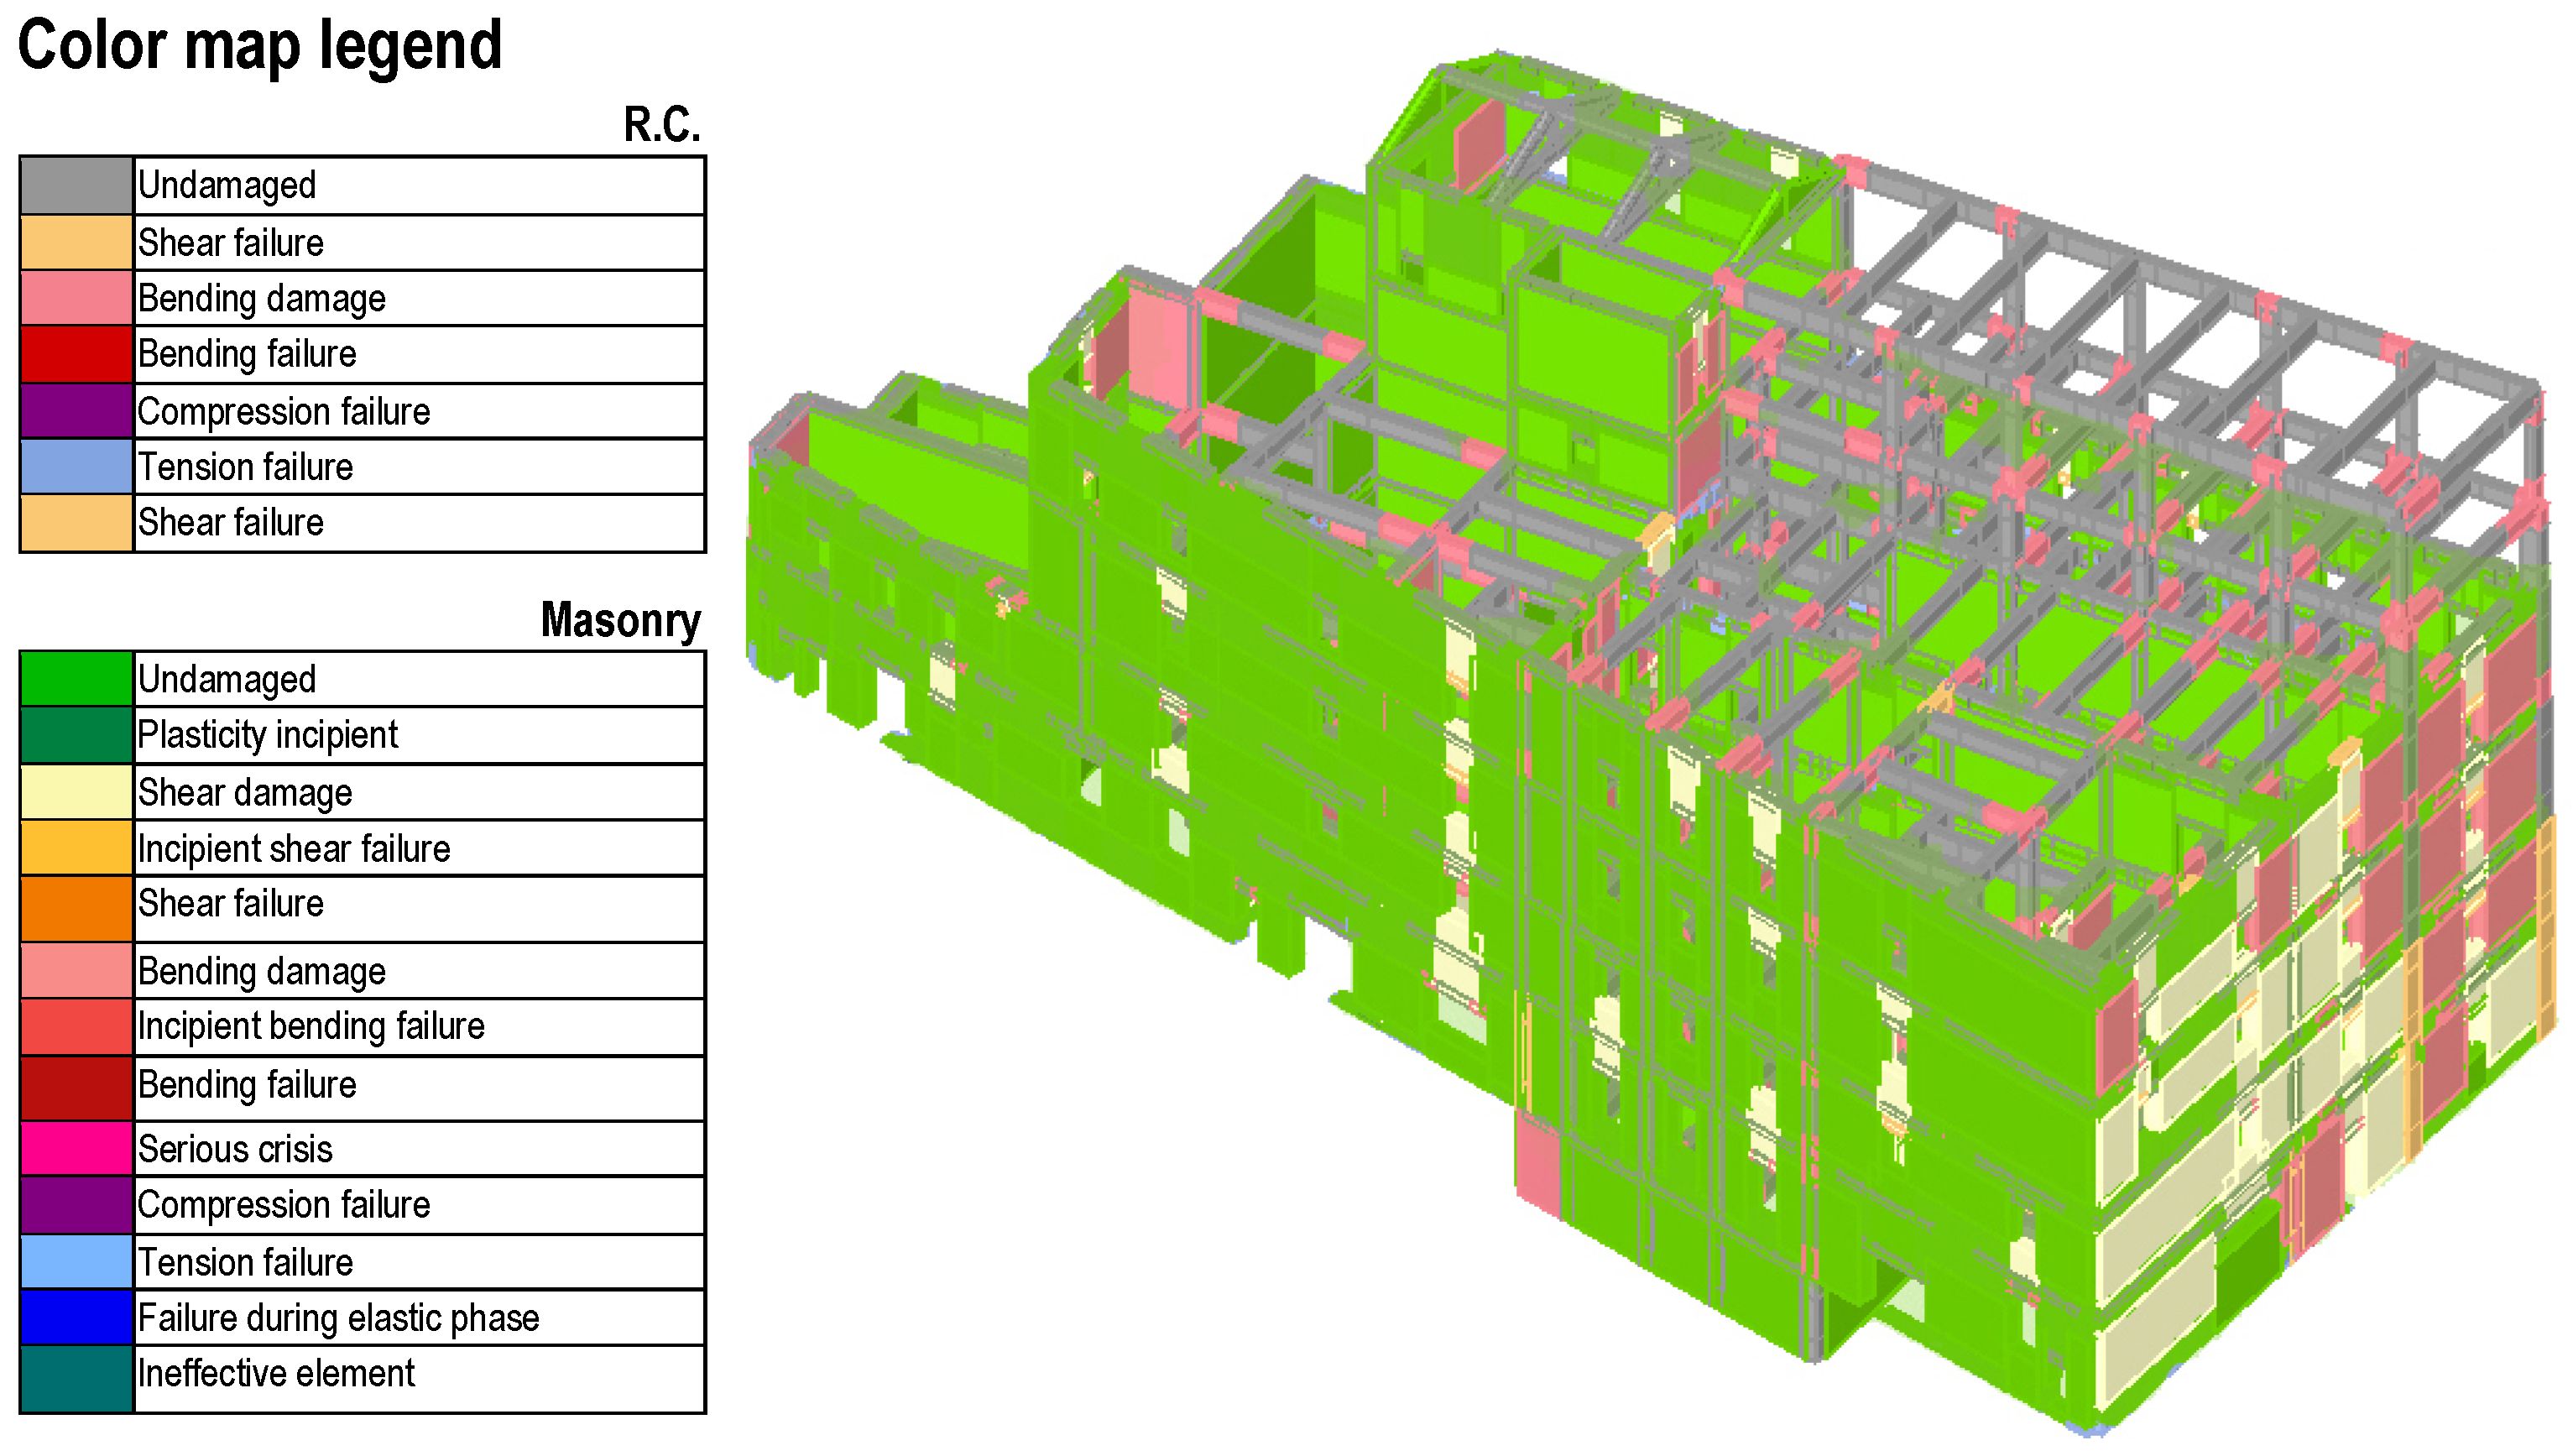Click the Masonry Bending failure label
2573x1456 pixels.
tap(247, 1085)
